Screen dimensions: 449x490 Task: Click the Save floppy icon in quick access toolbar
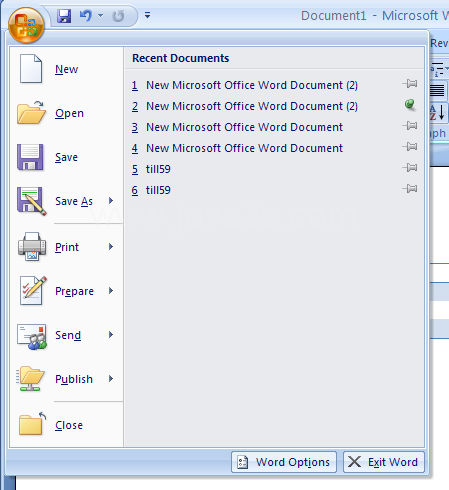point(64,16)
